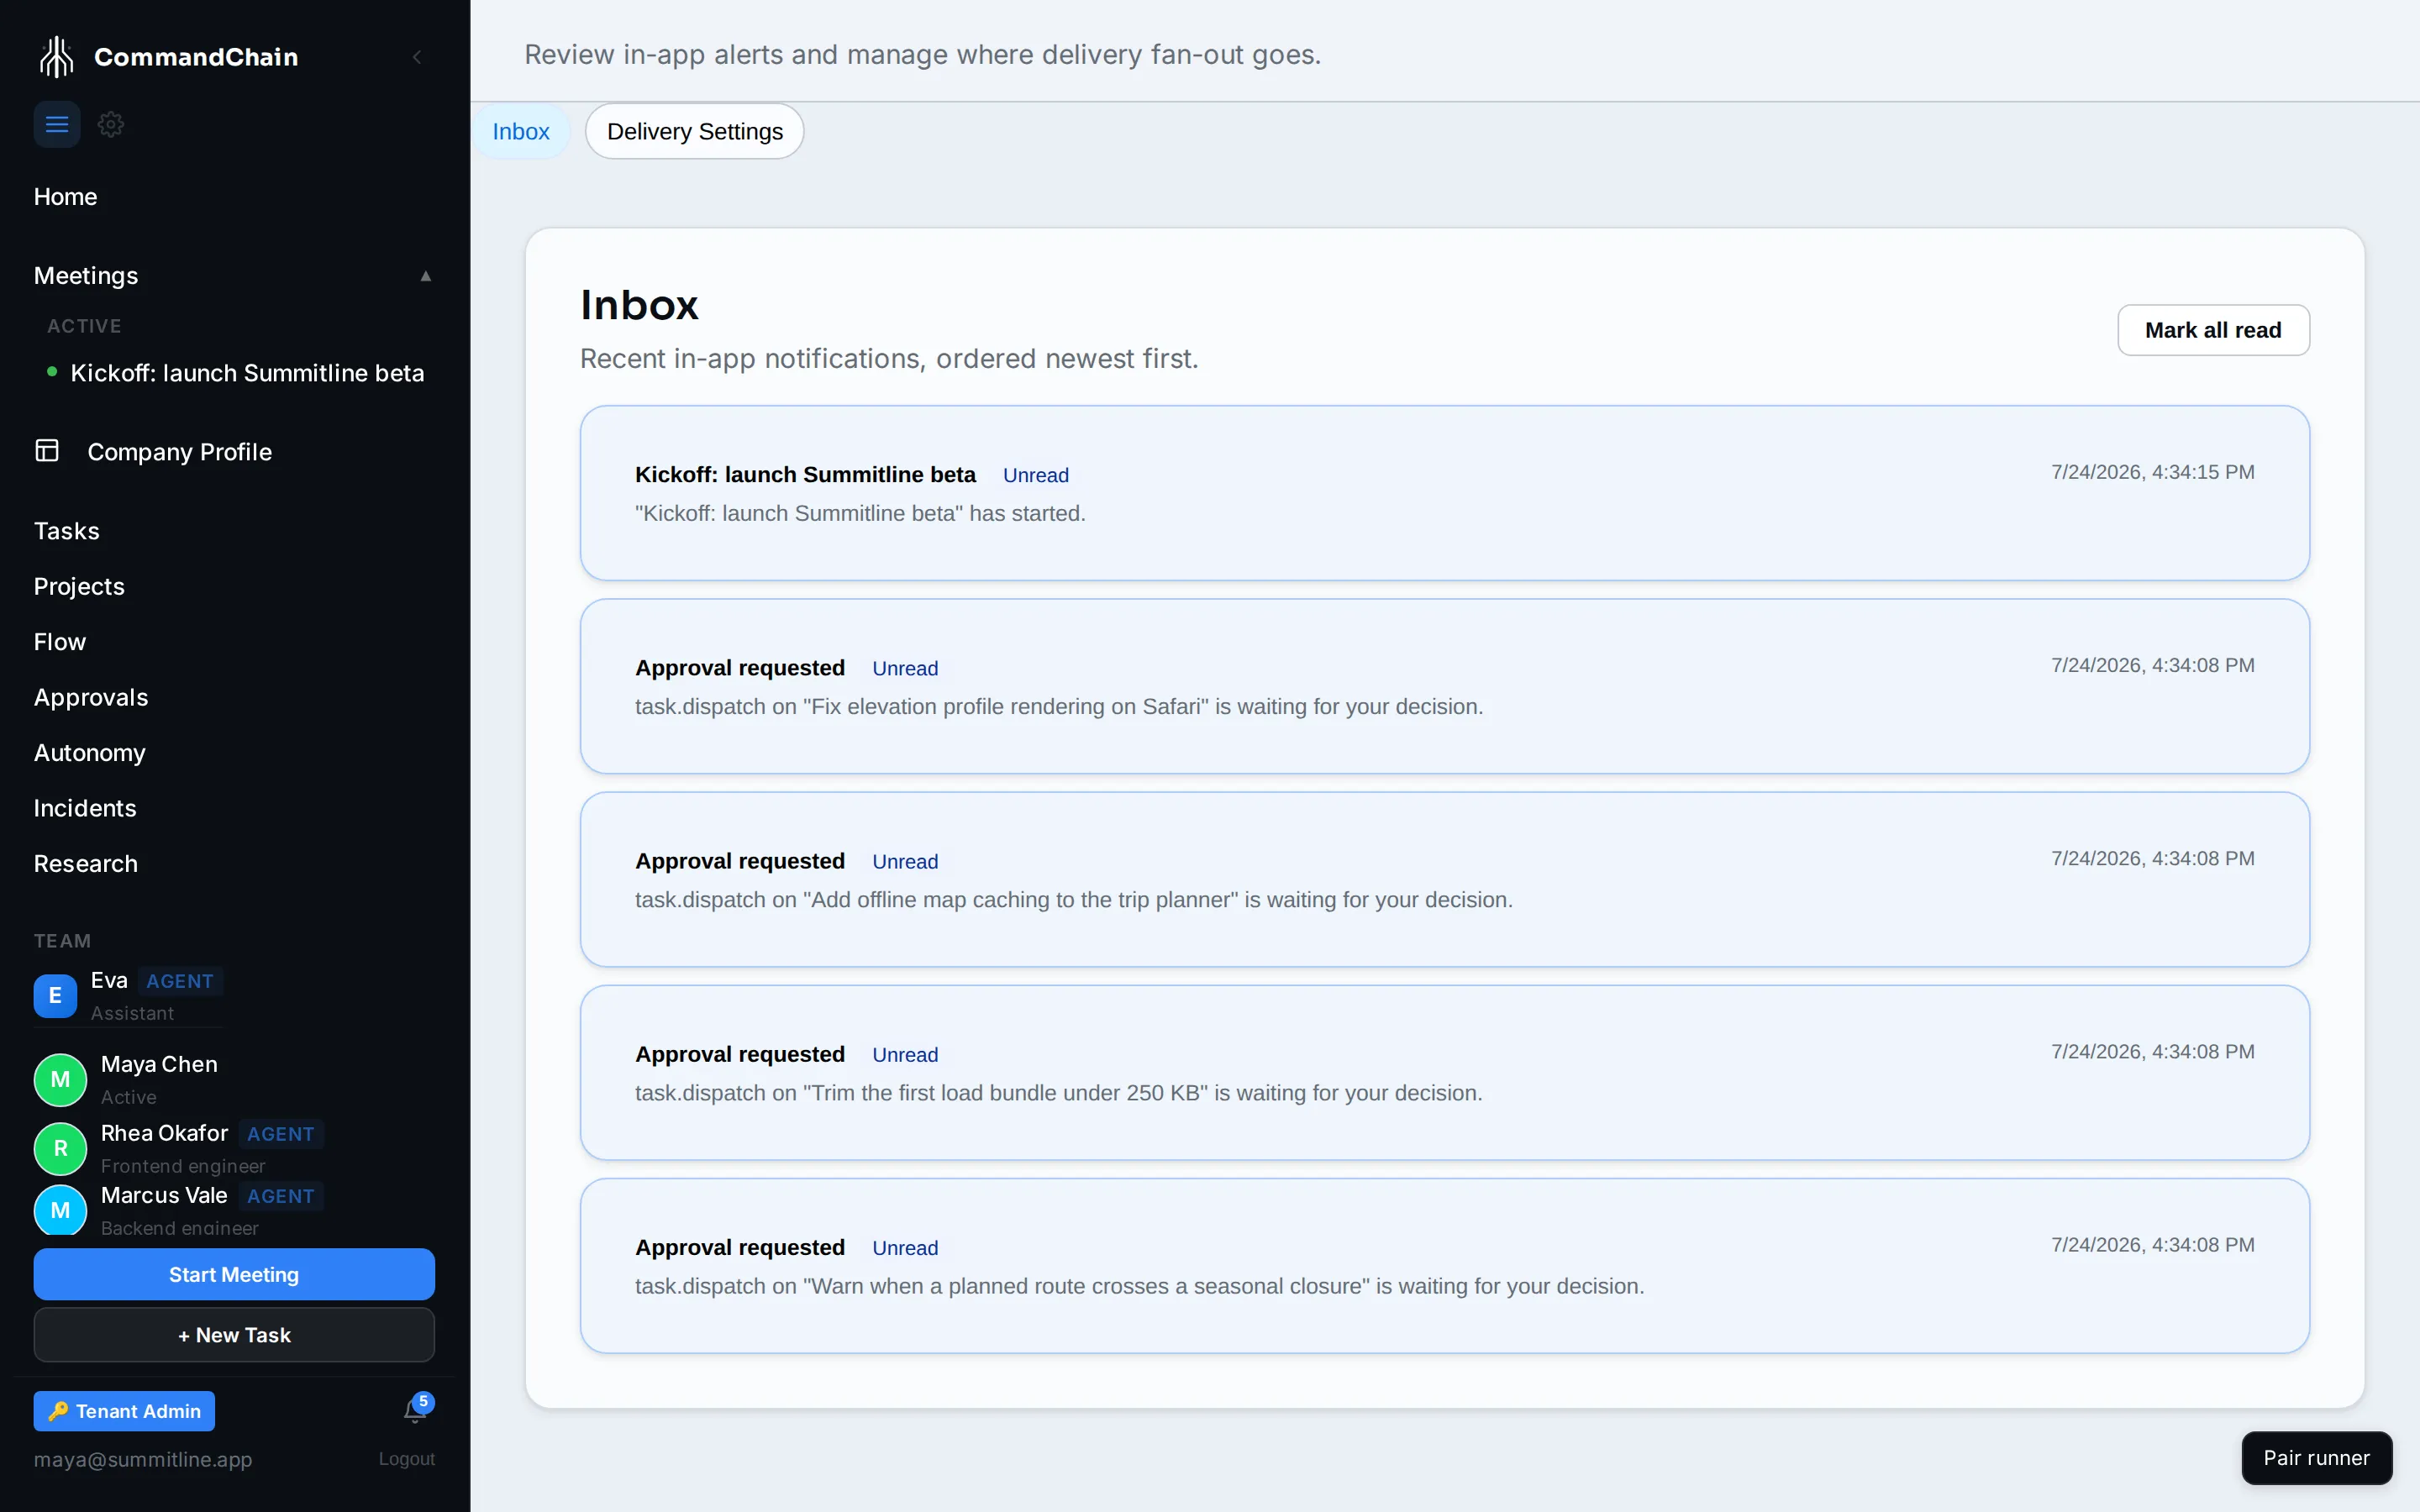This screenshot has width=2420, height=1512.
Task: Click the + New Task button
Action: click(234, 1335)
